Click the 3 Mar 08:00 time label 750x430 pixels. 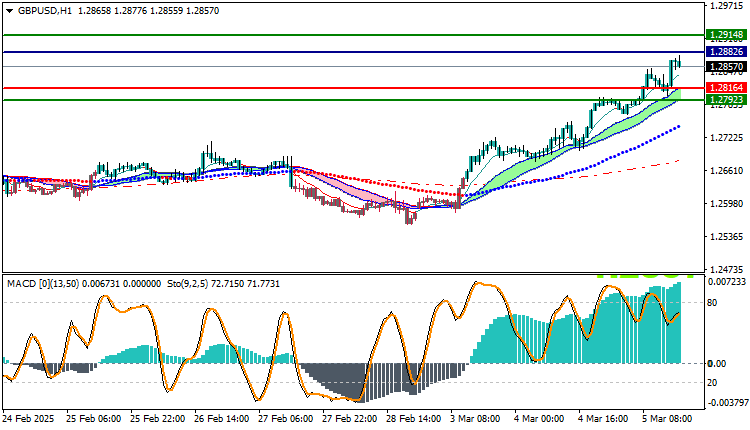(476, 419)
